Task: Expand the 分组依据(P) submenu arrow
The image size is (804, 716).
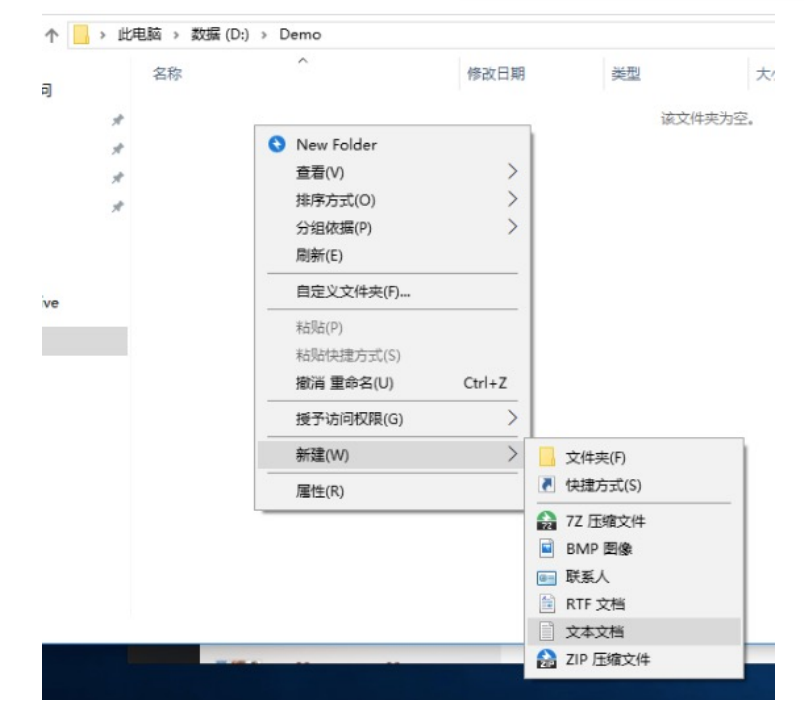Action: tap(512, 227)
